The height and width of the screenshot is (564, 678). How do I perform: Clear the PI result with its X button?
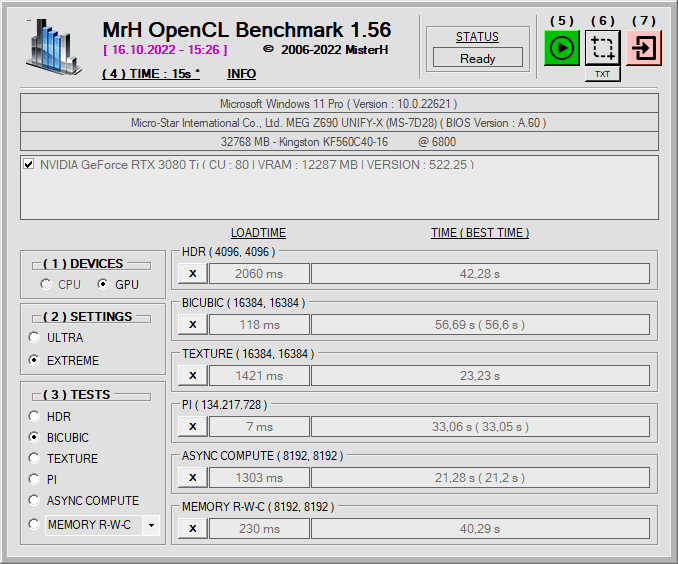click(193, 426)
